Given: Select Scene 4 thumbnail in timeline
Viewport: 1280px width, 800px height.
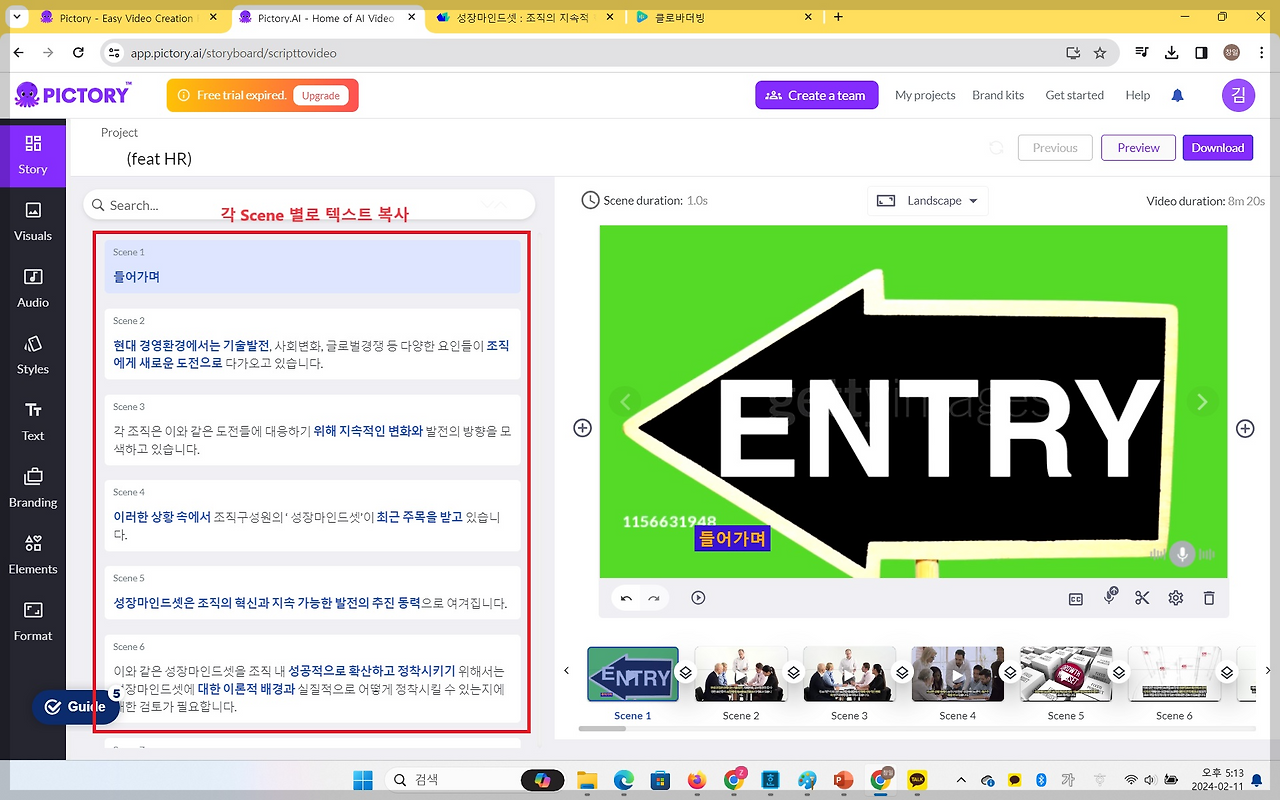Looking at the screenshot, I should pos(958,674).
